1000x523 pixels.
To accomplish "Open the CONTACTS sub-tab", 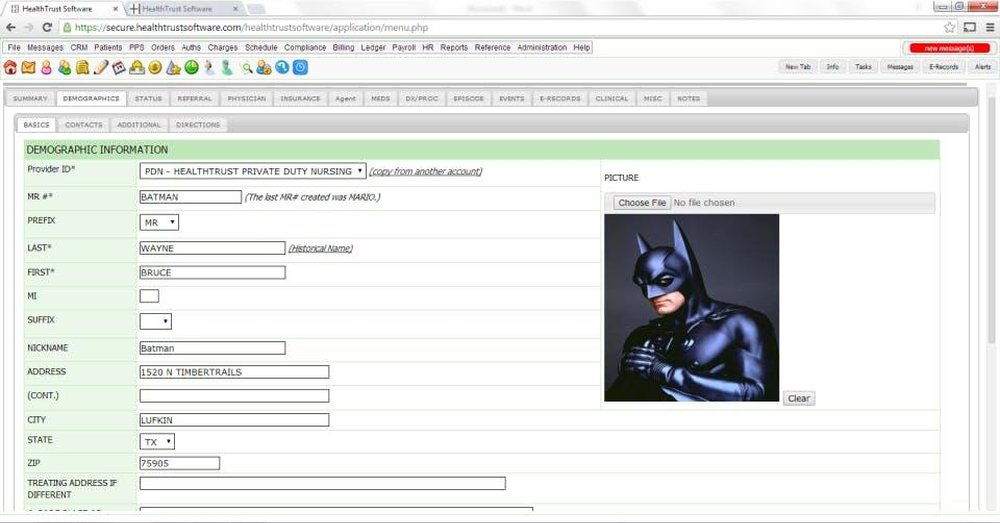I will click(84, 125).
